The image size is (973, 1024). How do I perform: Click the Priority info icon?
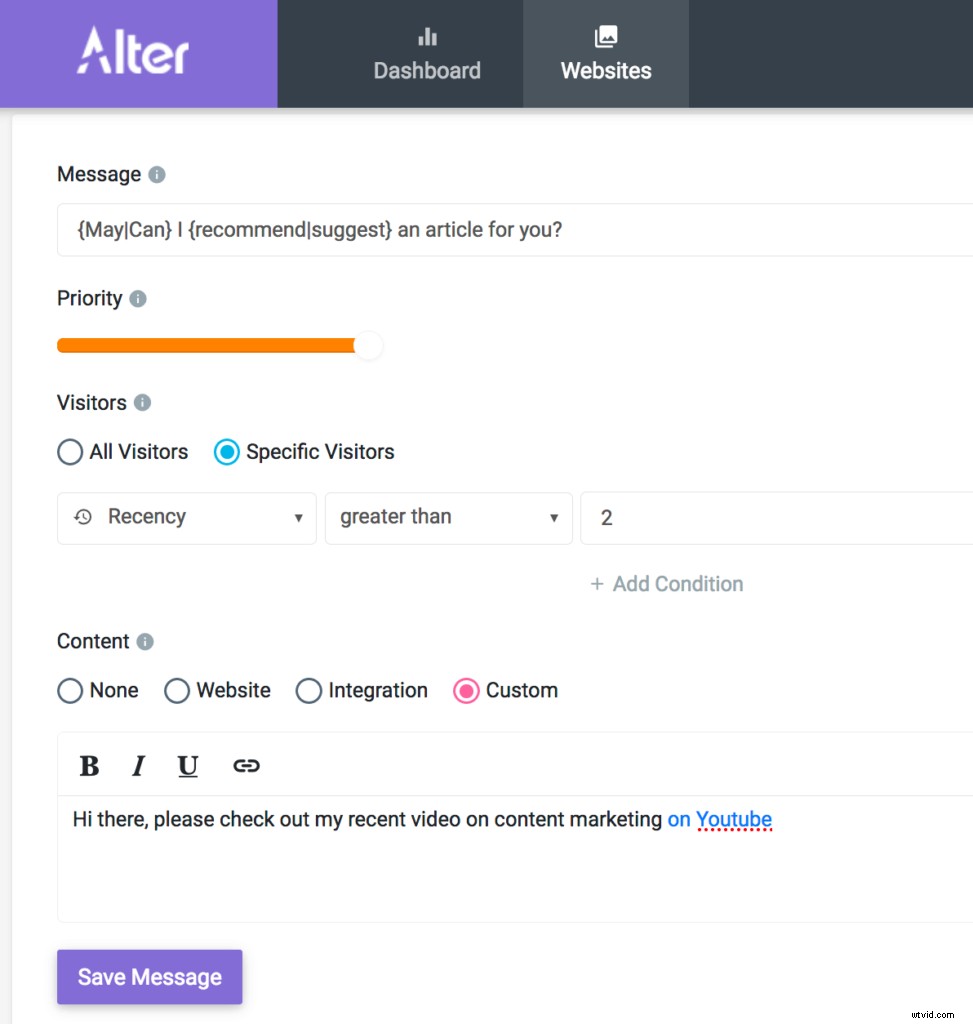(139, 298)
